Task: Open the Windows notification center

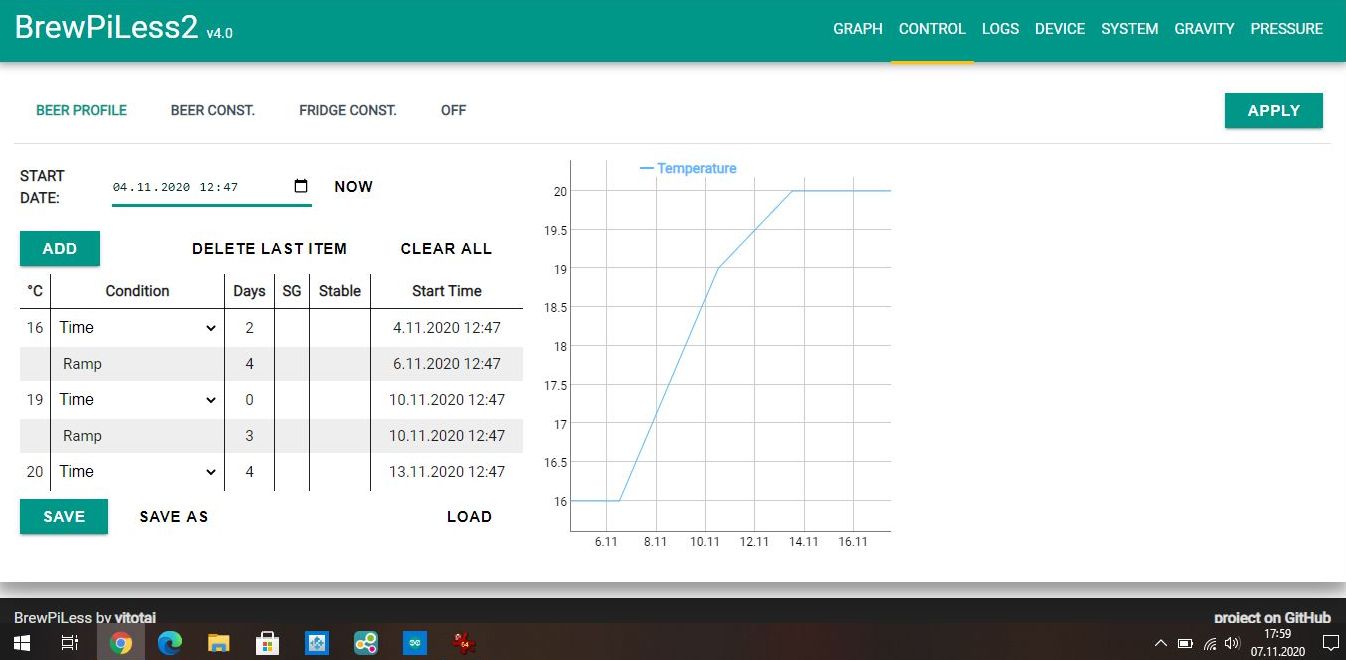Action: 1330,643
